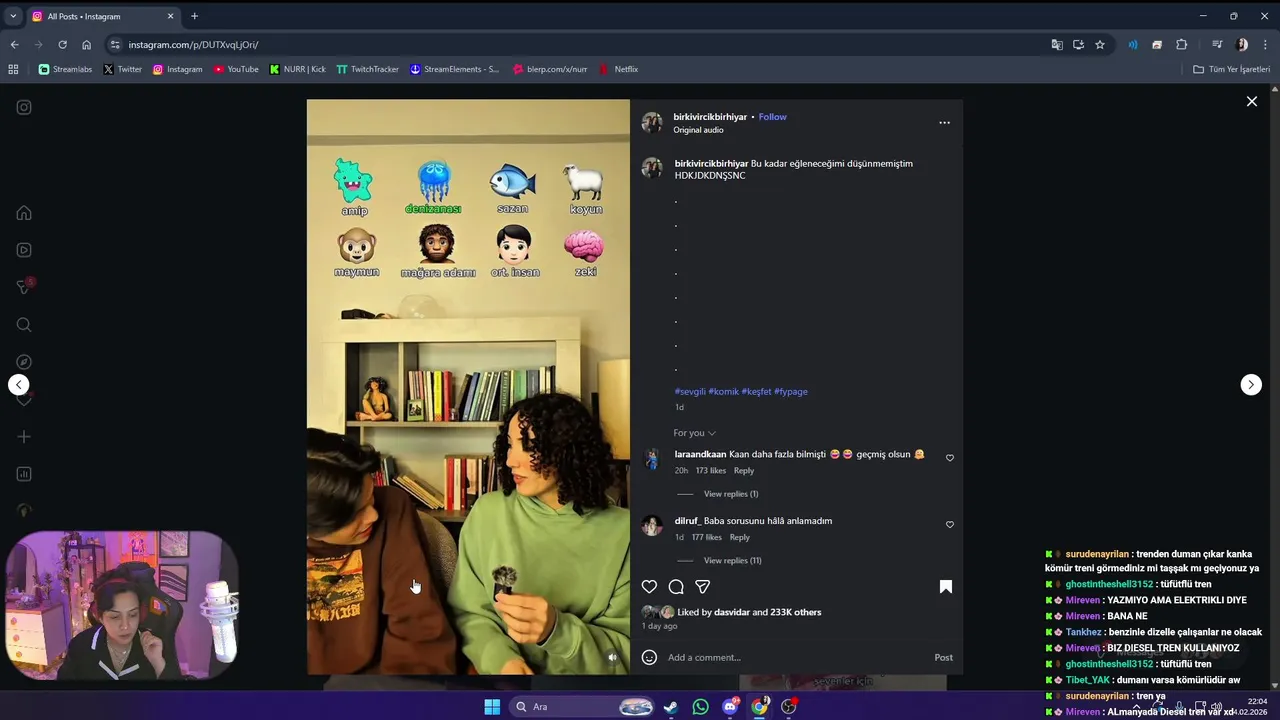This screenshot has height=720, width=1280.
Task: Open Reels from the Instagram sidebar
Action: click(24, 250)
